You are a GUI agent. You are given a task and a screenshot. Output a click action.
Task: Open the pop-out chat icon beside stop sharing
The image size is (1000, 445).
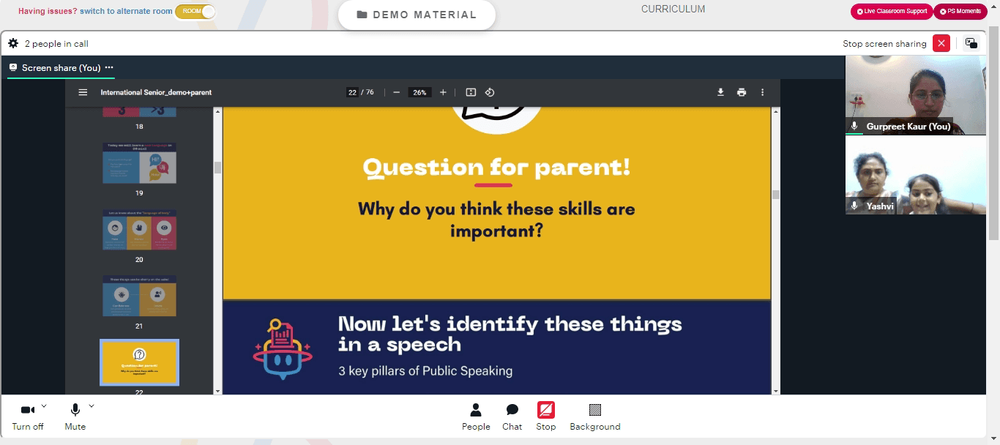tap(971, 43)
